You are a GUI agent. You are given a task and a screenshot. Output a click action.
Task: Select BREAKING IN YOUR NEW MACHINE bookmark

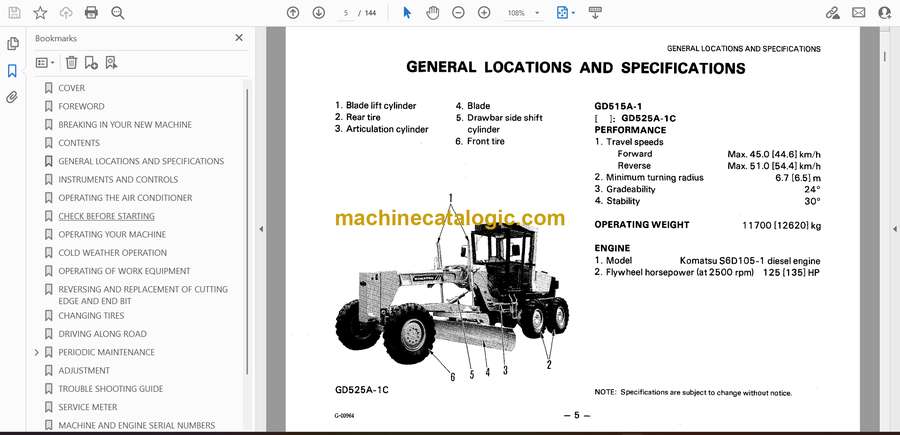[125, 125]
